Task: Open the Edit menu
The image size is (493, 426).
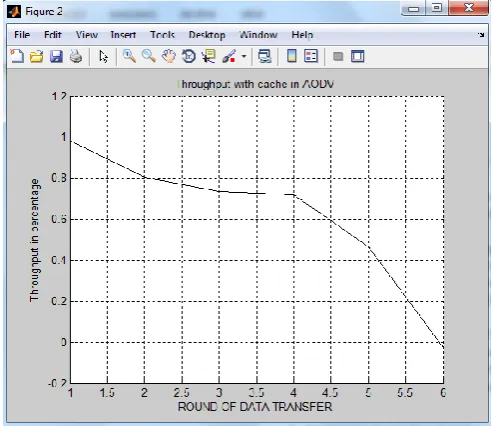Action: point(53,35)
